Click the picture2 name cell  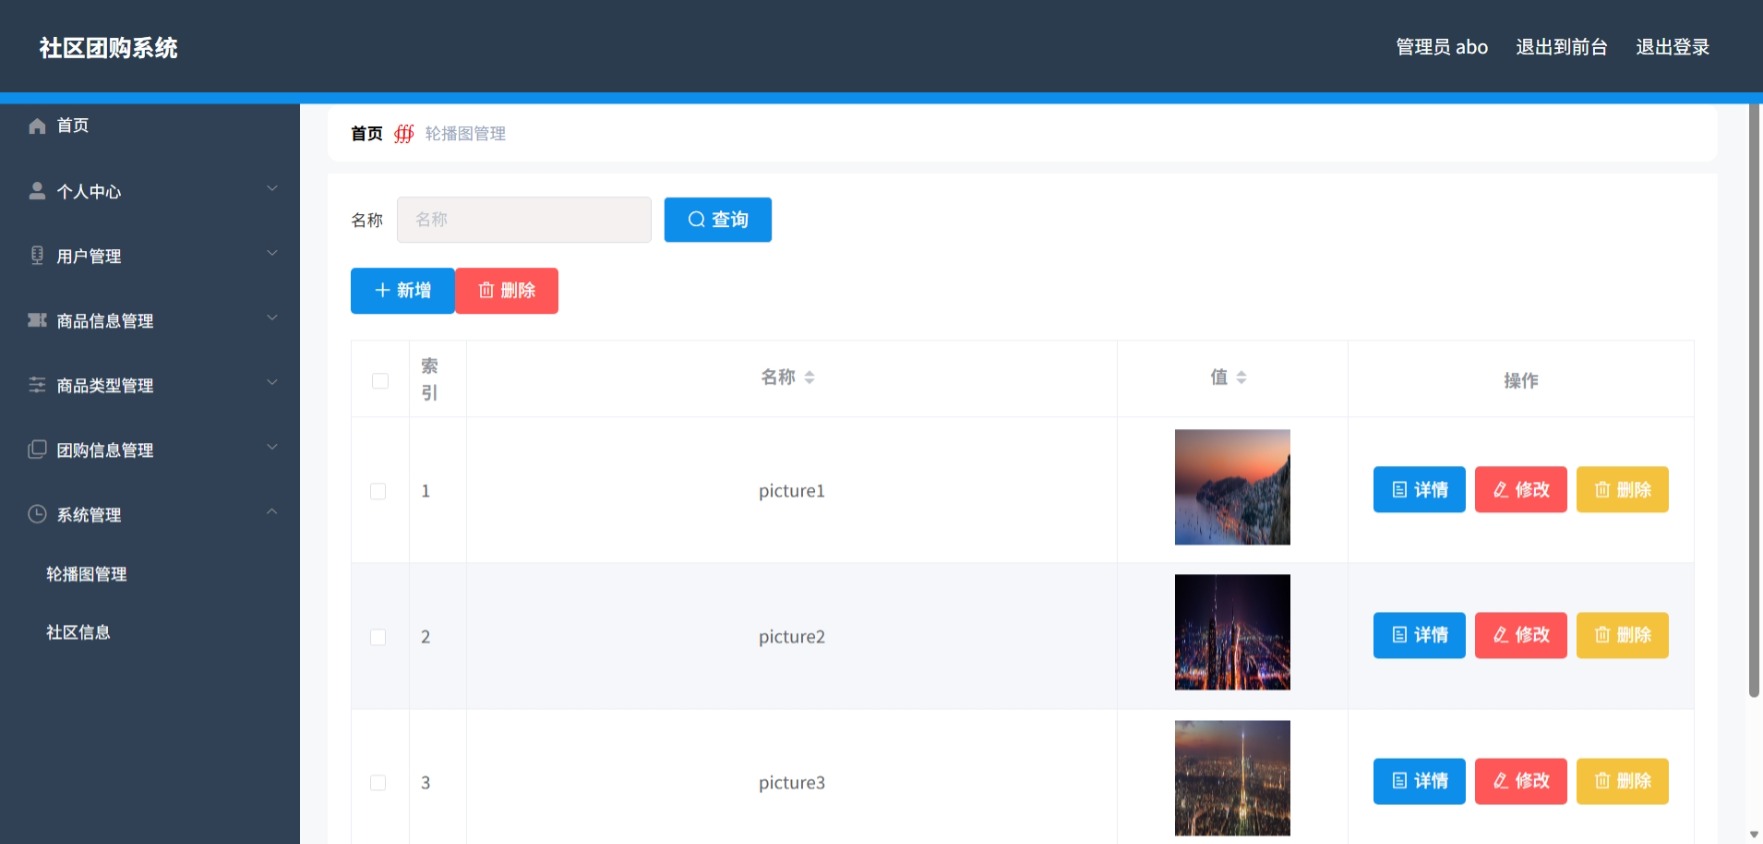(x=792, y=636)
